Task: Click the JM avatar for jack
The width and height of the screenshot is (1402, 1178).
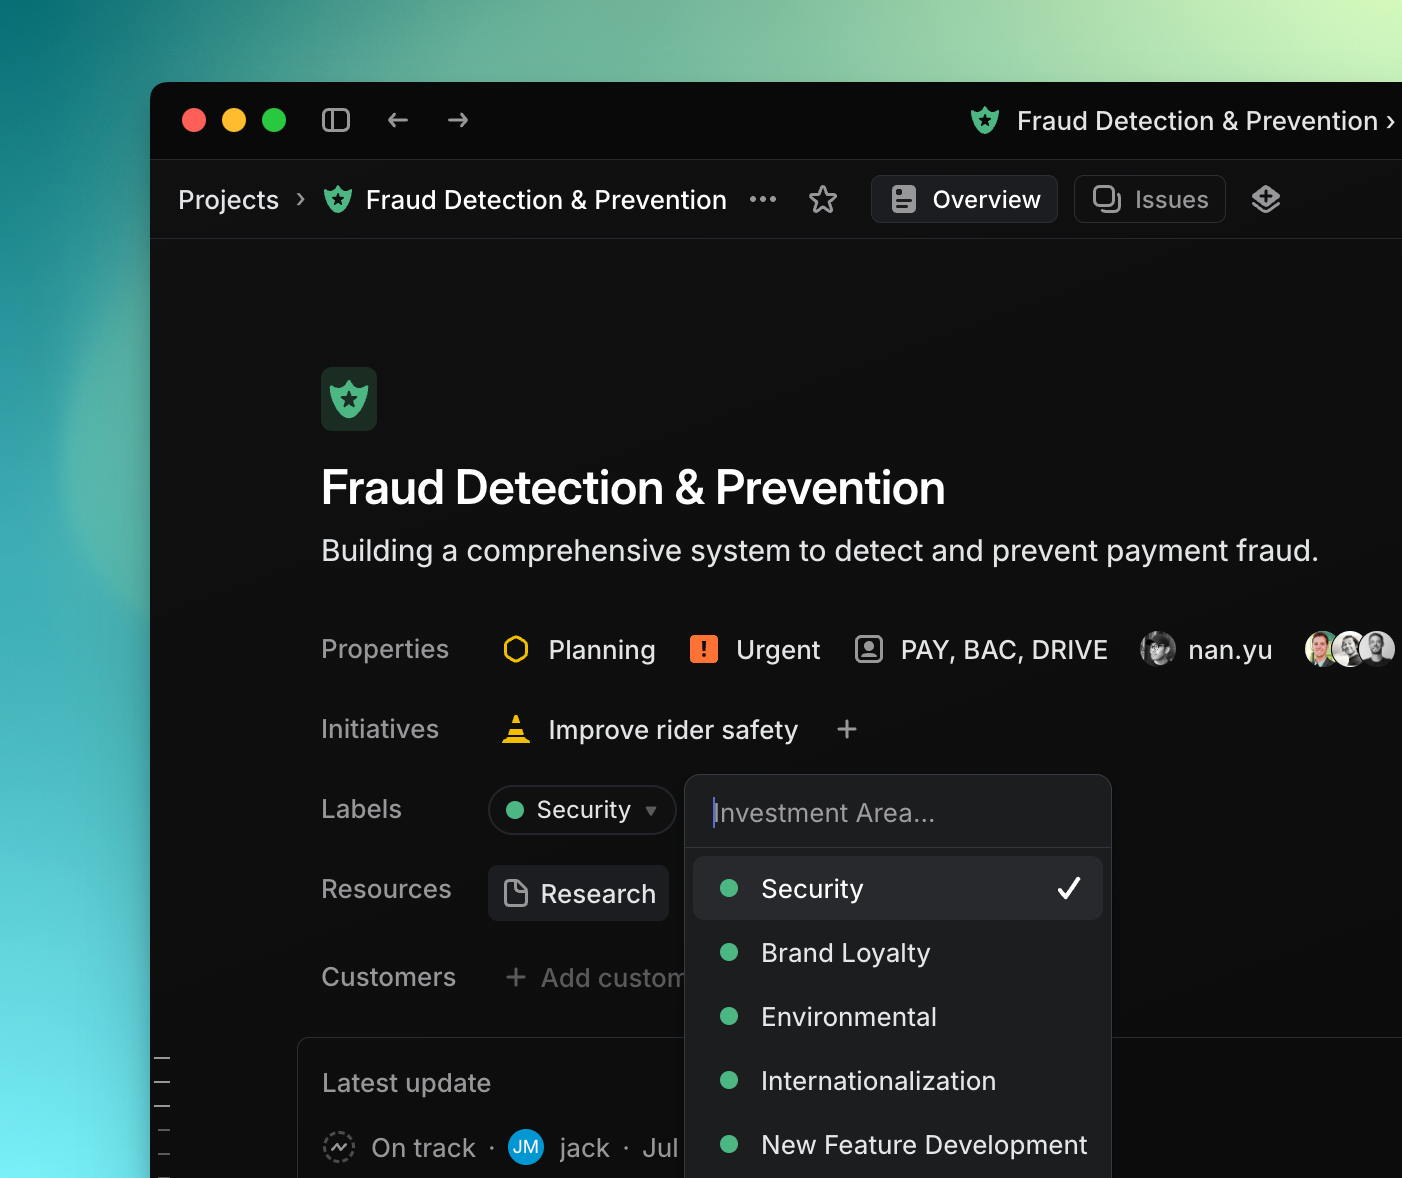Action: click(x=526, y=1147)
